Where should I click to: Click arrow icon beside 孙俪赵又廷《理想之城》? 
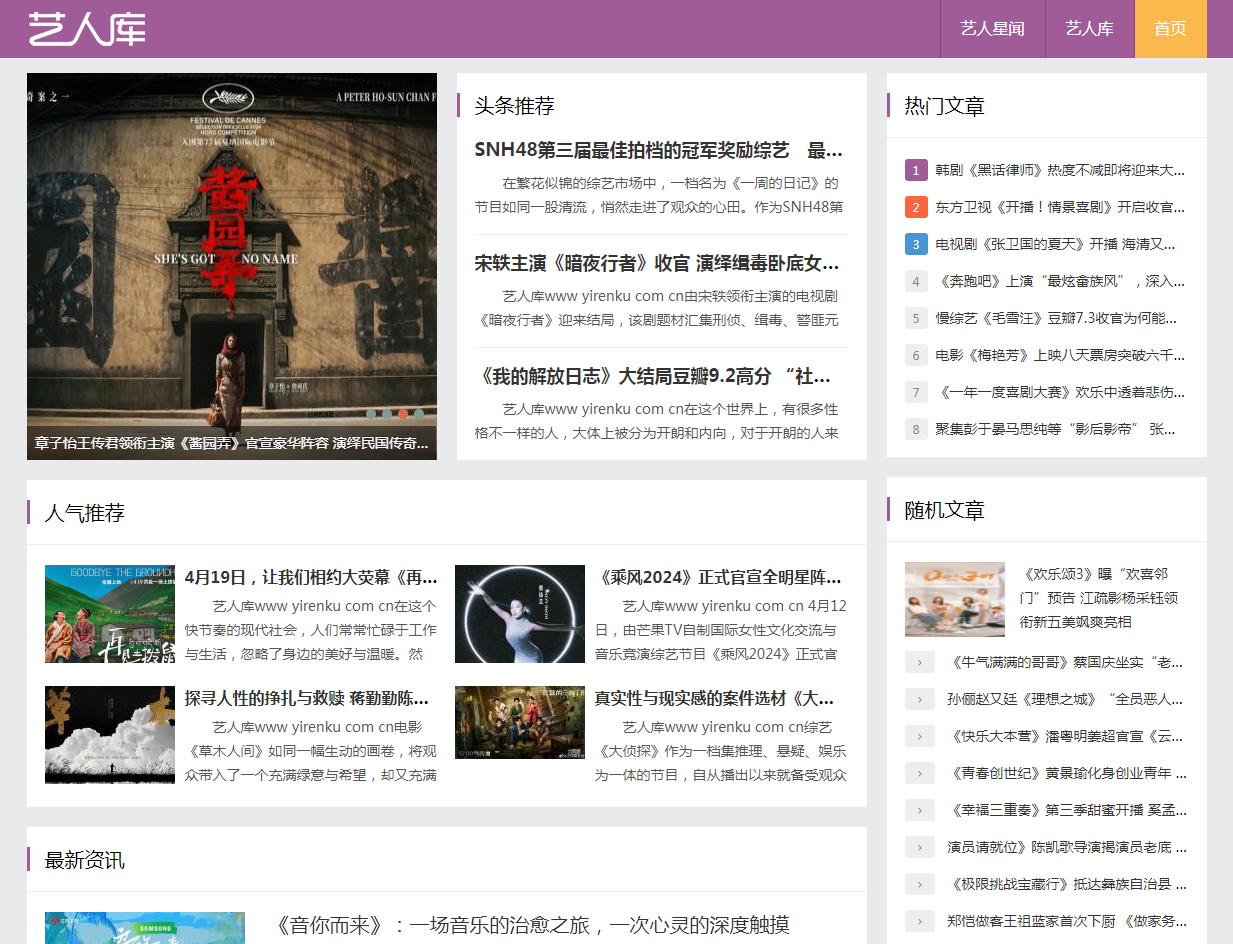pos(920,699)
